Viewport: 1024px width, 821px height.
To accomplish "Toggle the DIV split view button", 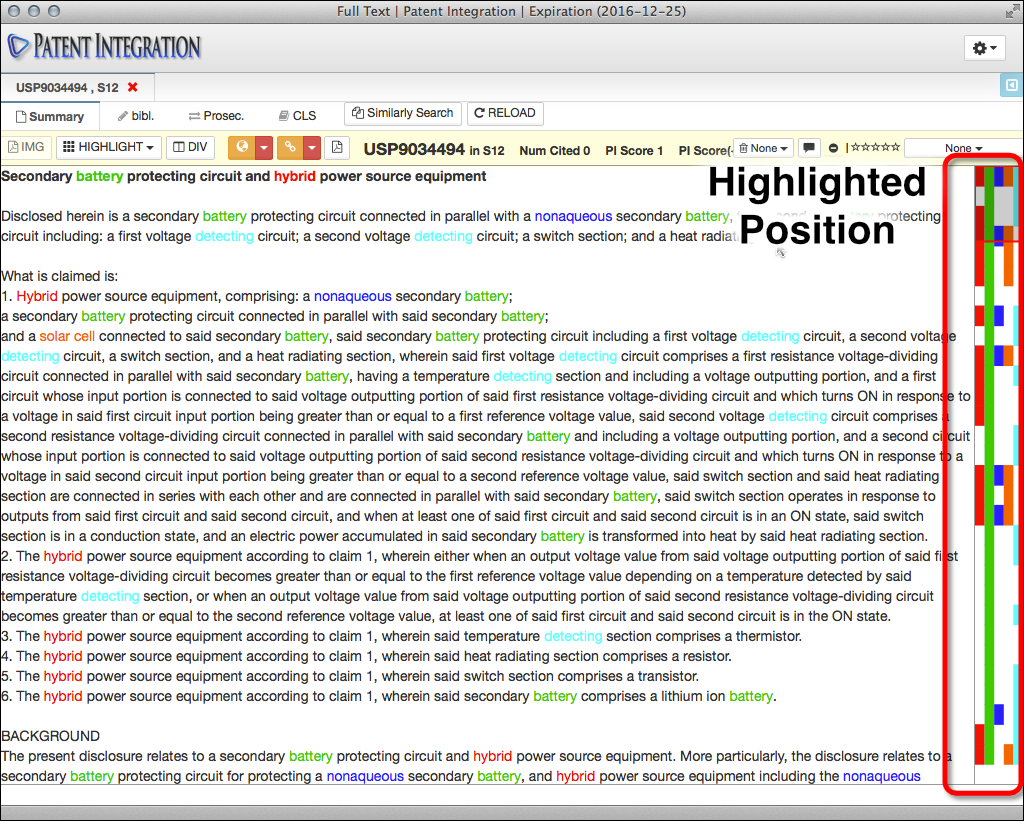I will (x=190, y=147).
